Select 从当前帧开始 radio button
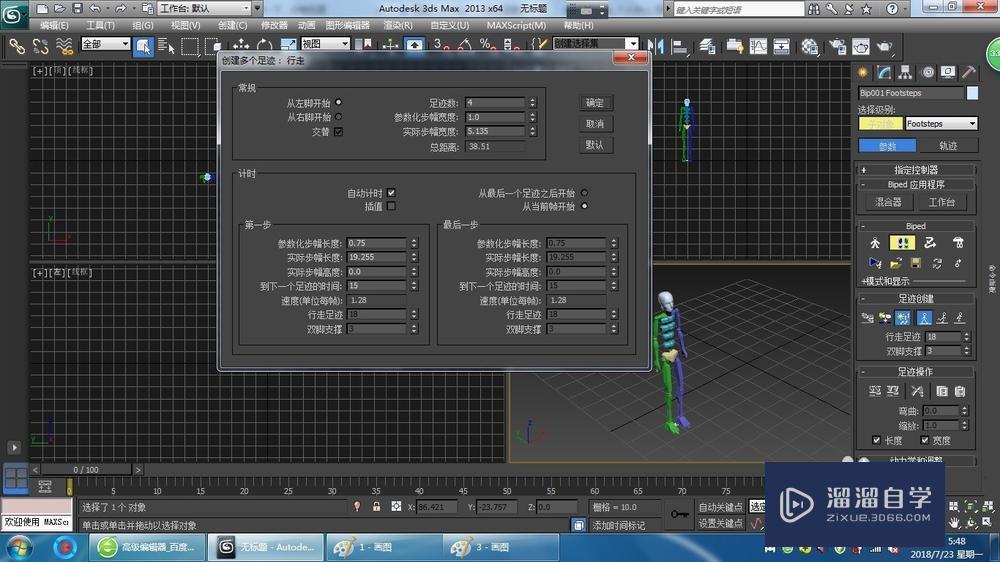 click(584, 206)
